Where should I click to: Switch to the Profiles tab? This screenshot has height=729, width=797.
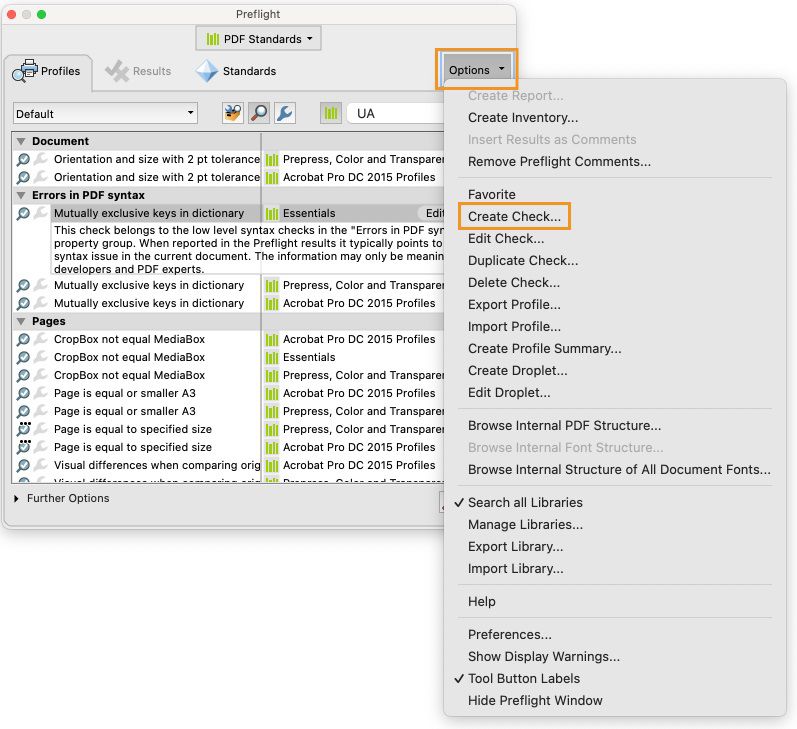[x=48, y=71]
